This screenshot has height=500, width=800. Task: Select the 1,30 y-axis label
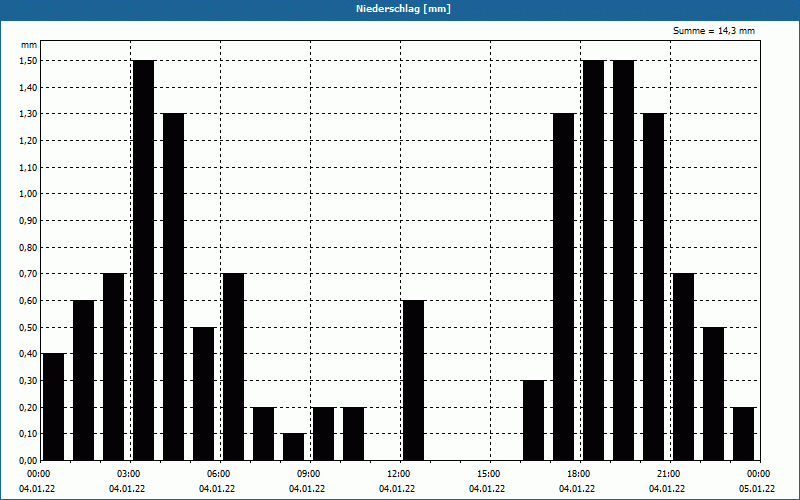pyautogui.click(x=26, y=114)
